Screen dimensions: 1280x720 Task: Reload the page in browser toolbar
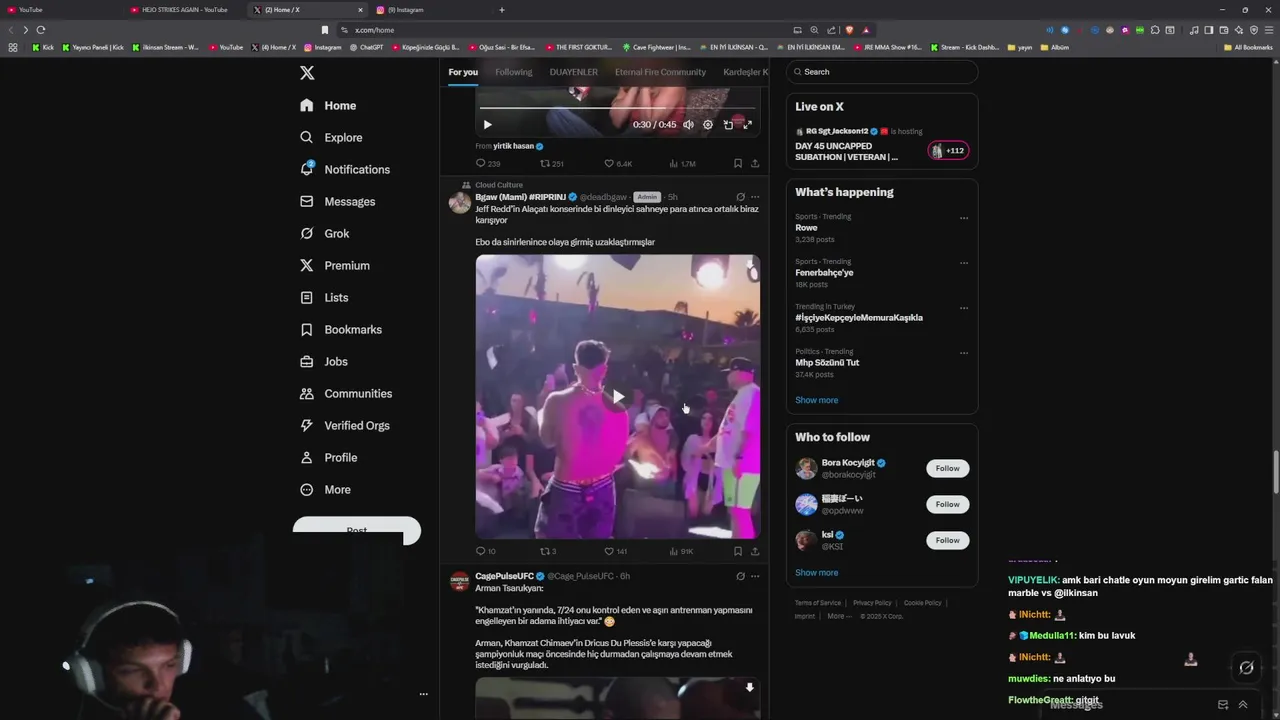pyautogui.click(x=40, y=30)
